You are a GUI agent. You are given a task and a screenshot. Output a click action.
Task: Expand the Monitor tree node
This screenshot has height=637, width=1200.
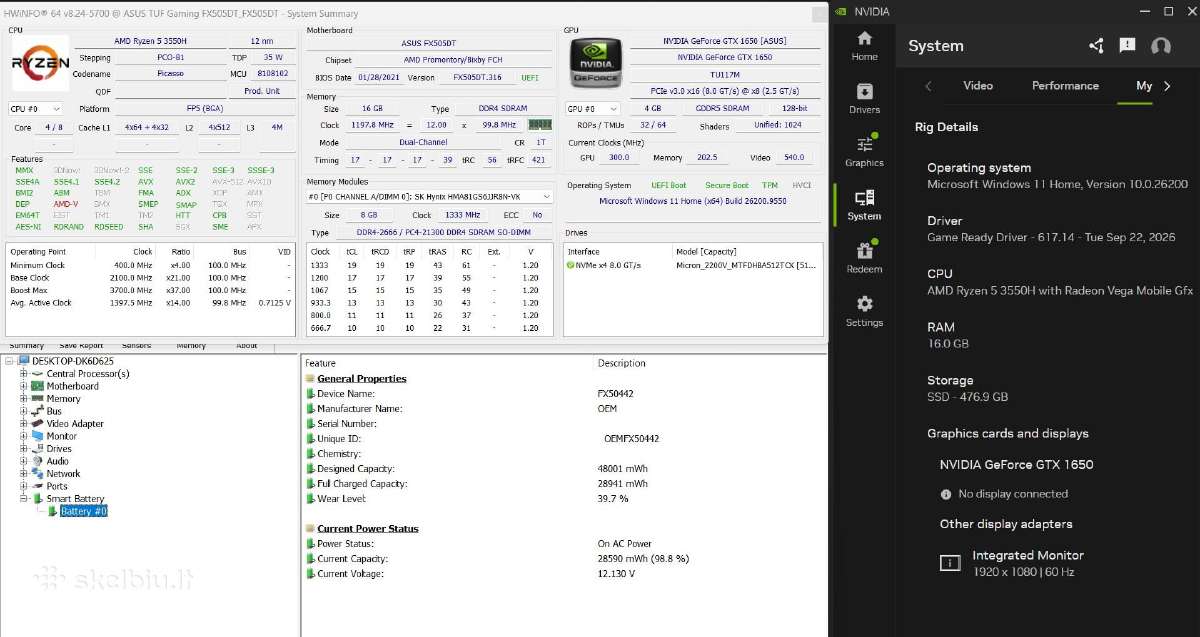coord(23,436)
